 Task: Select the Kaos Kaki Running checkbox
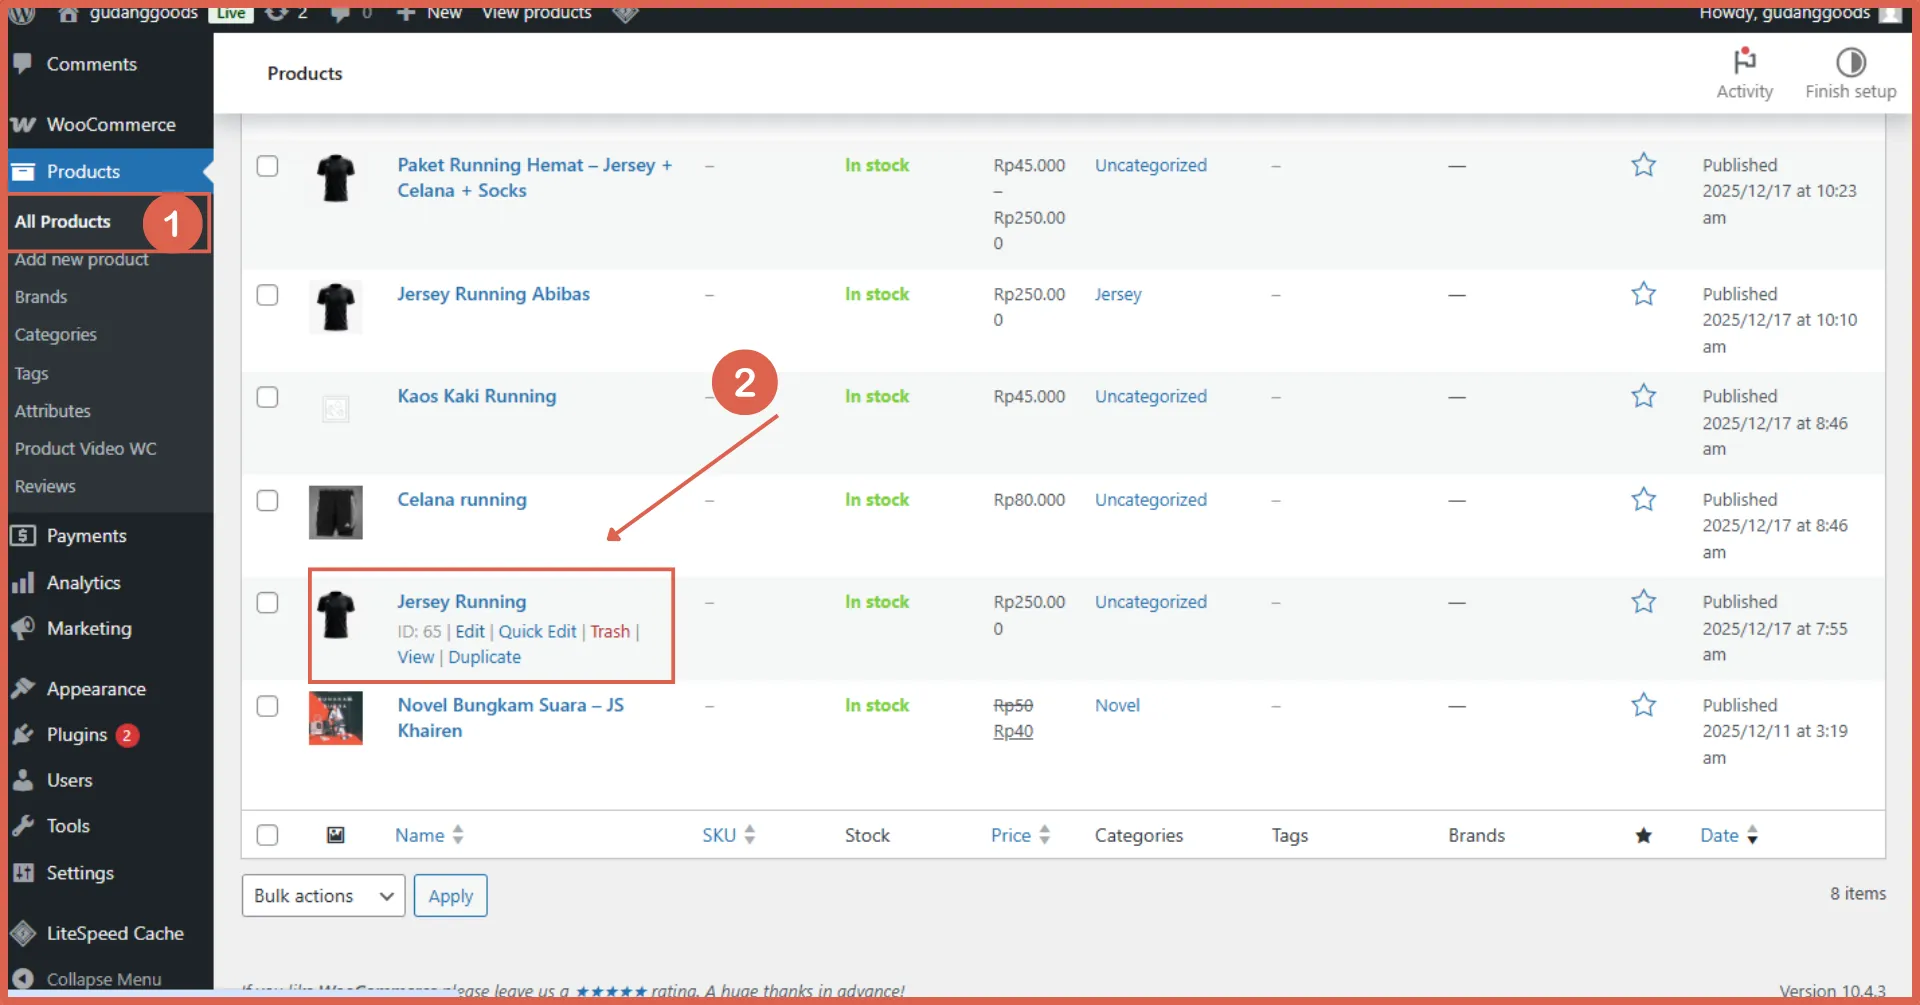click(x=267, y=397)
